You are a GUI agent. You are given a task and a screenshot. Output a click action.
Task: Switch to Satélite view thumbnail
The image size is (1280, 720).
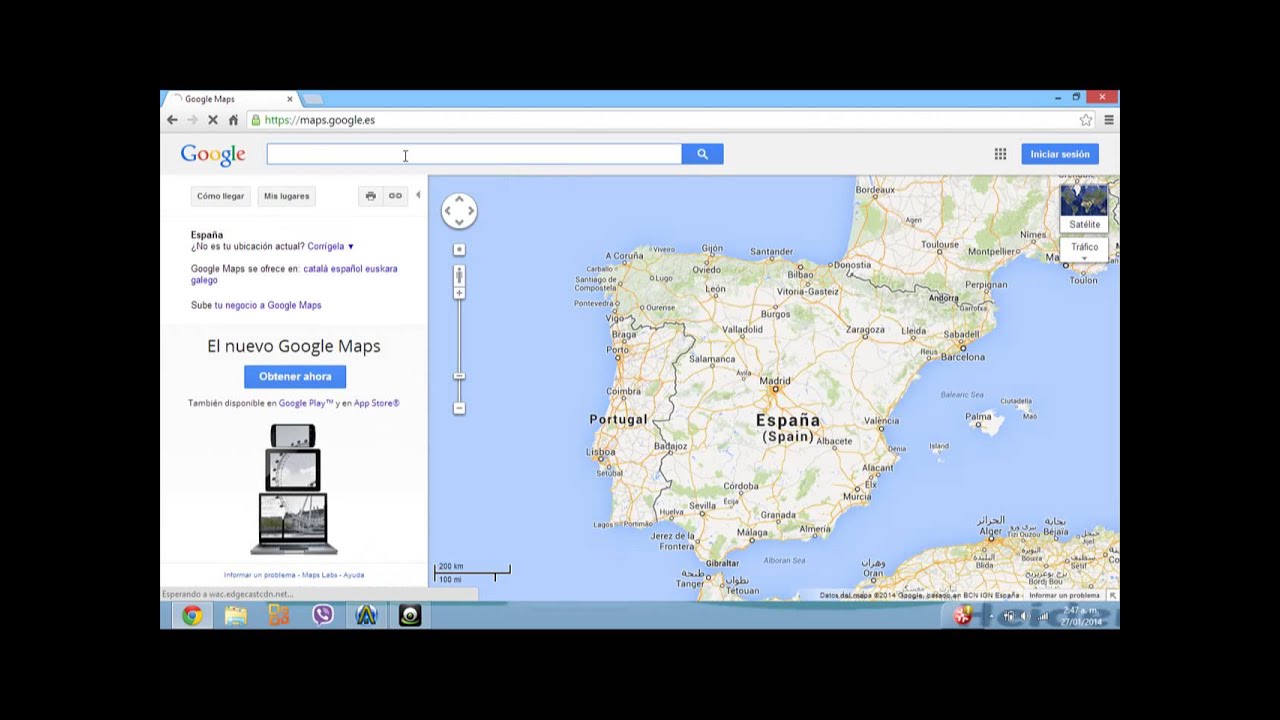click(x=1084, y=207)
